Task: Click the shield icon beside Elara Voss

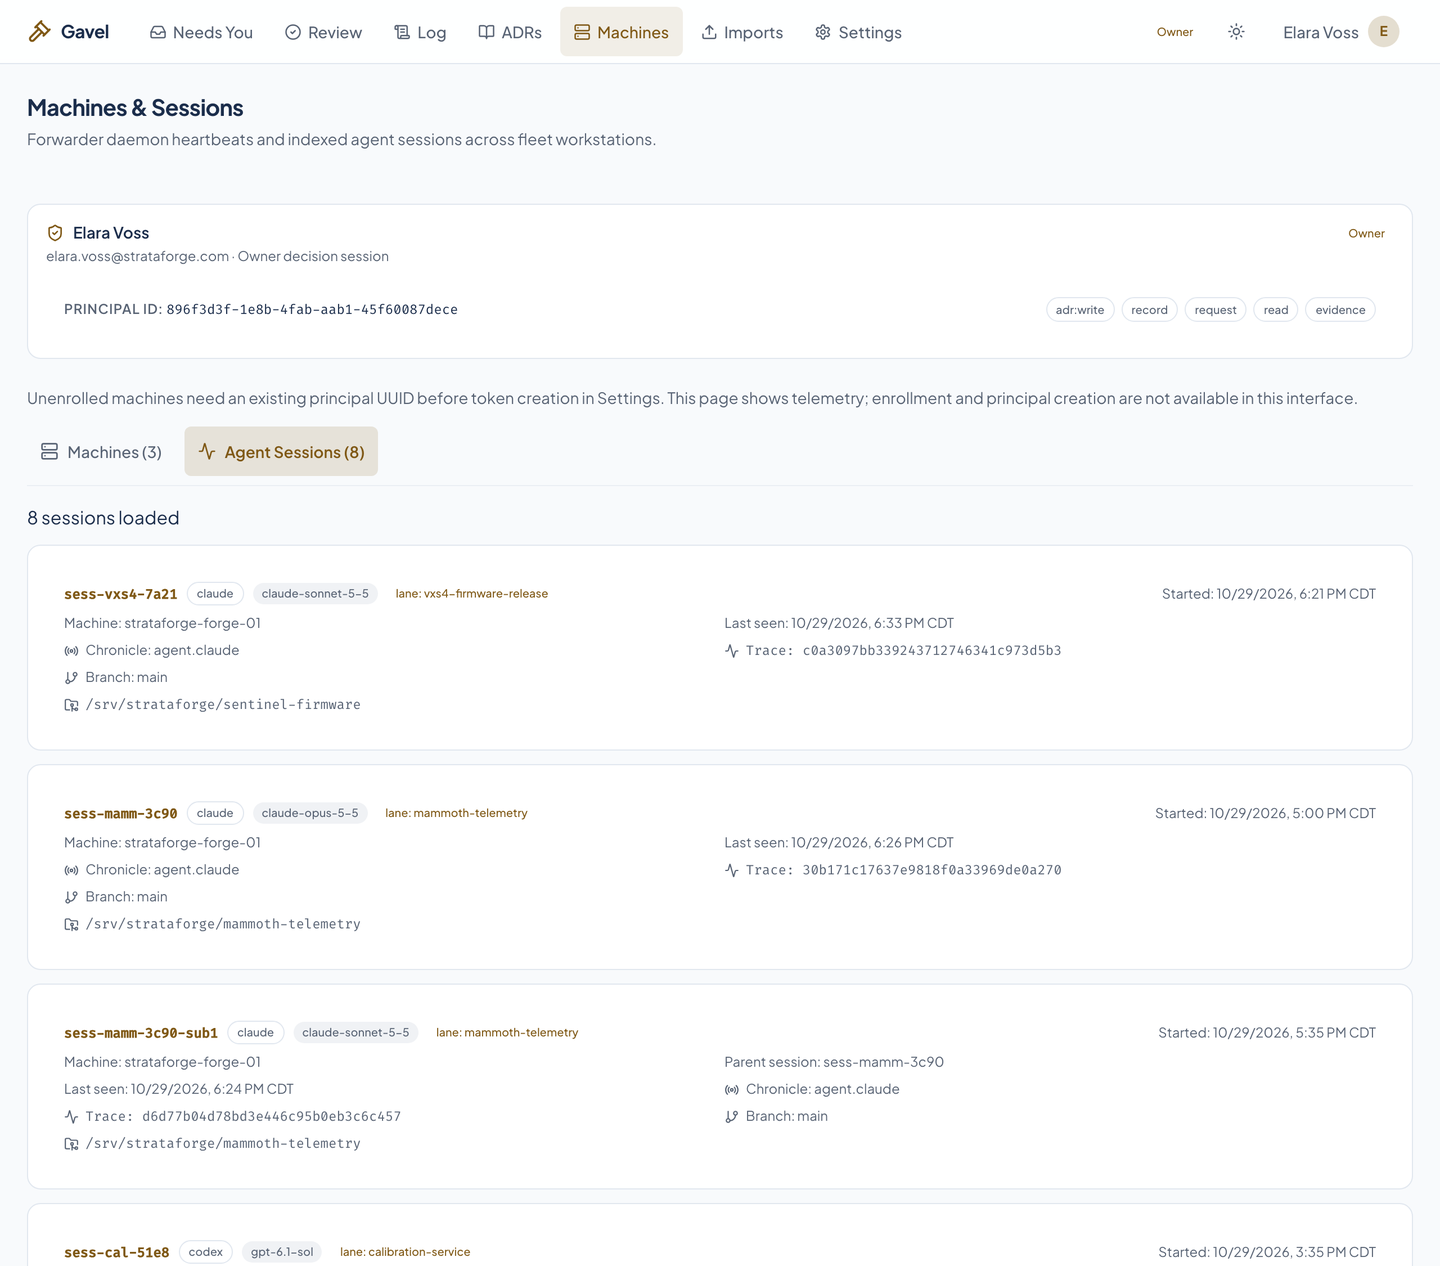Action: (x=55, y=233)
